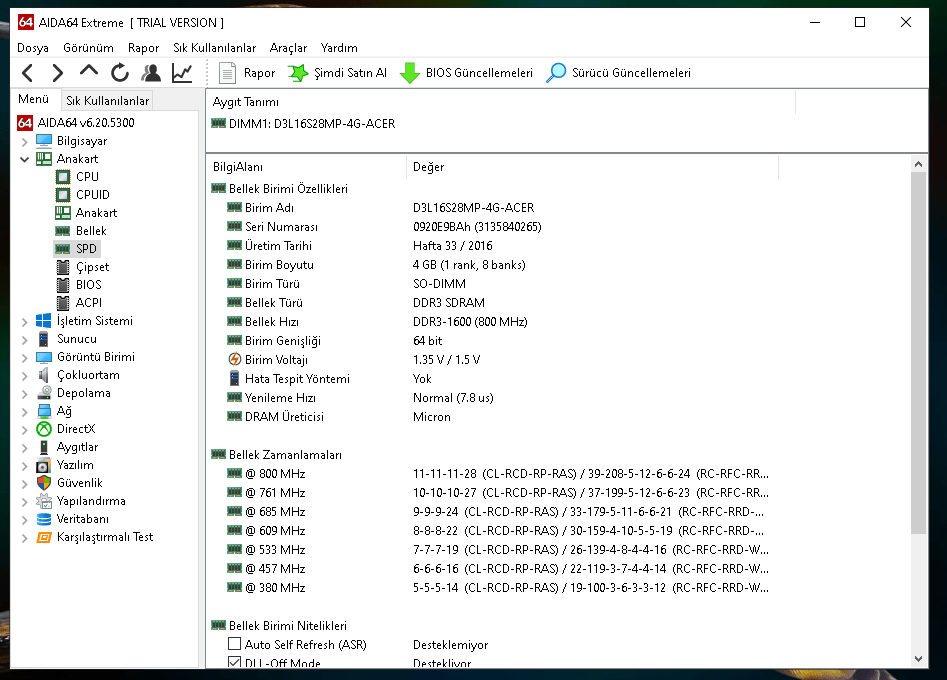Open the Araçlar menu
Image resolution: width=947 pixels, height=680 pixels.
pos(288,48)
